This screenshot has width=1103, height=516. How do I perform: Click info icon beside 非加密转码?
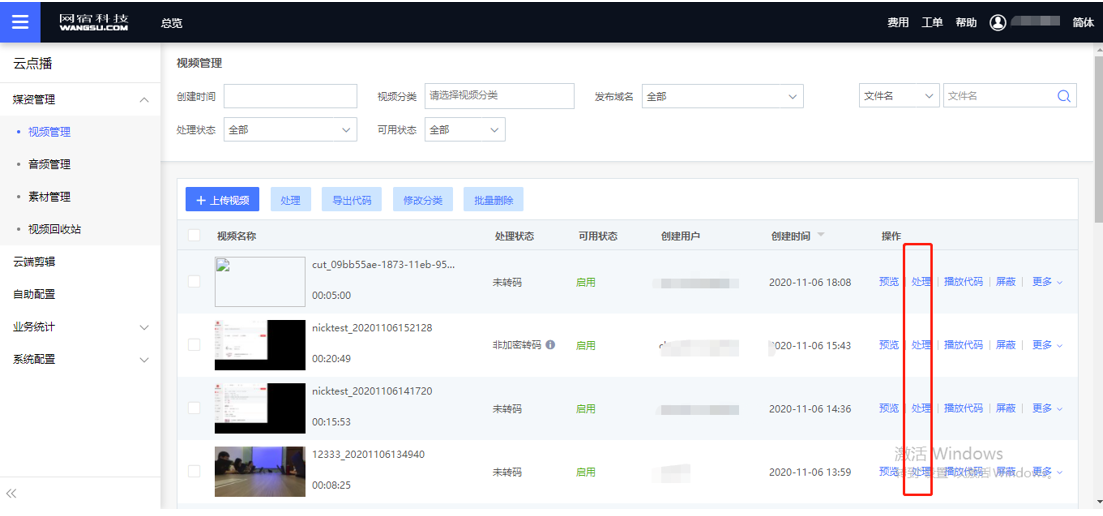[550, 344]
